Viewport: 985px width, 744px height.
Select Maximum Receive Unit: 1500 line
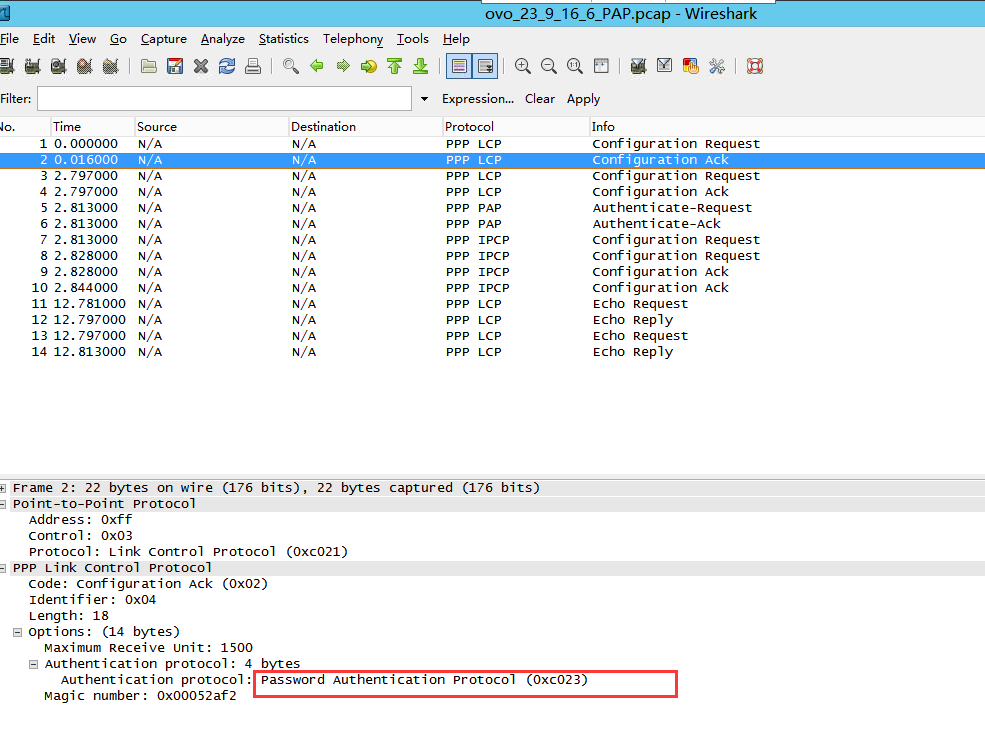(x=148, y=648)
